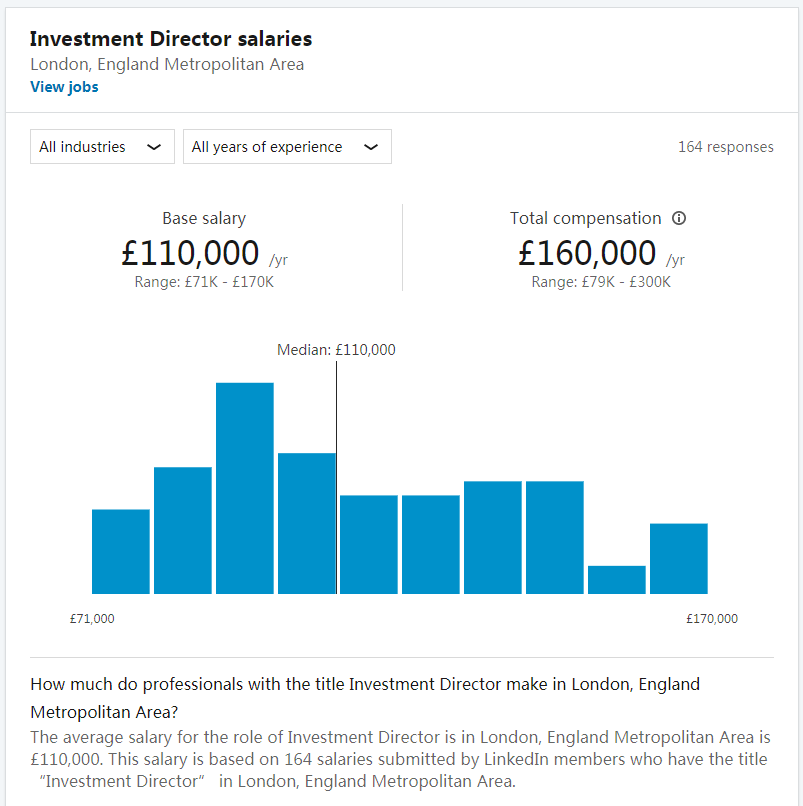This screenshot has width=803, height=806.
Task: Follow the View jobs link
Action: click(64, 87)
